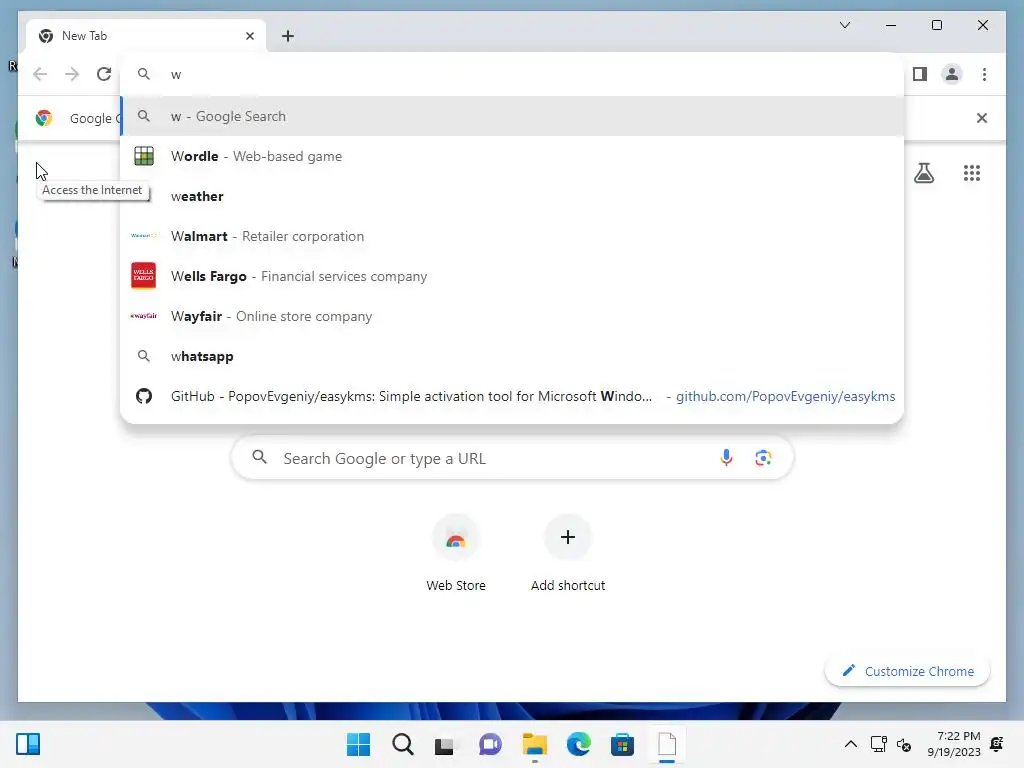Screen dimensions: 1024x768
Task: Reload the current page
Action: [104, 74]
